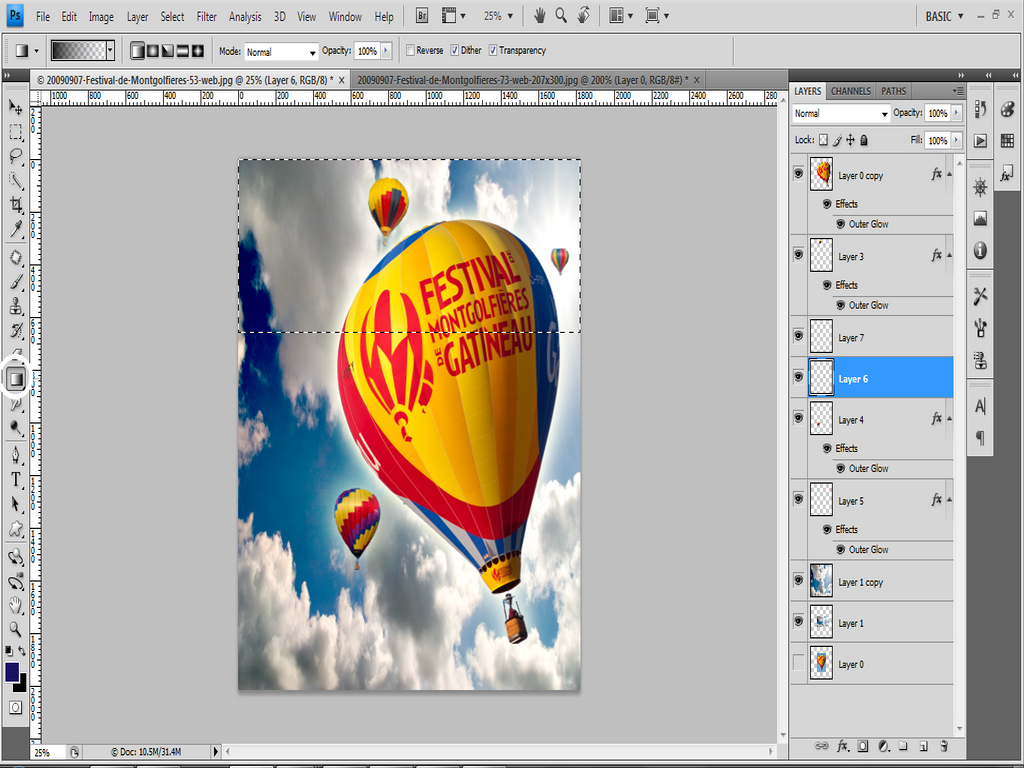This screenshot has height=768, width=1024.
Task: Set the background color swatch
Action: coord(22,684)
